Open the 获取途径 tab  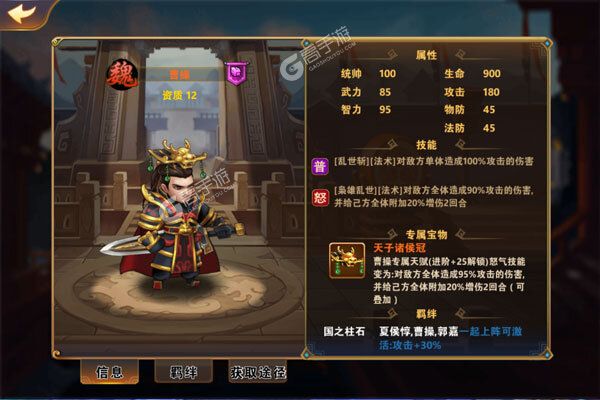pos(258,372)
